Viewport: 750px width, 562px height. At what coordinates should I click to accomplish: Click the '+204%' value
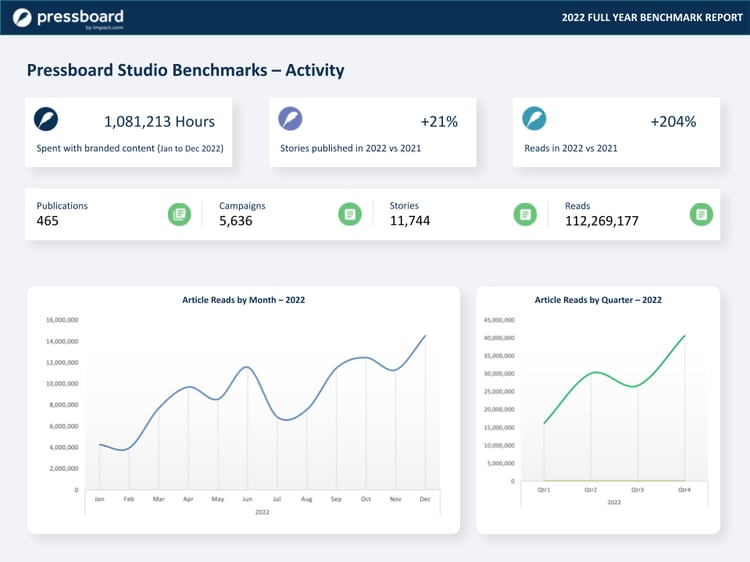click(673, 121)
